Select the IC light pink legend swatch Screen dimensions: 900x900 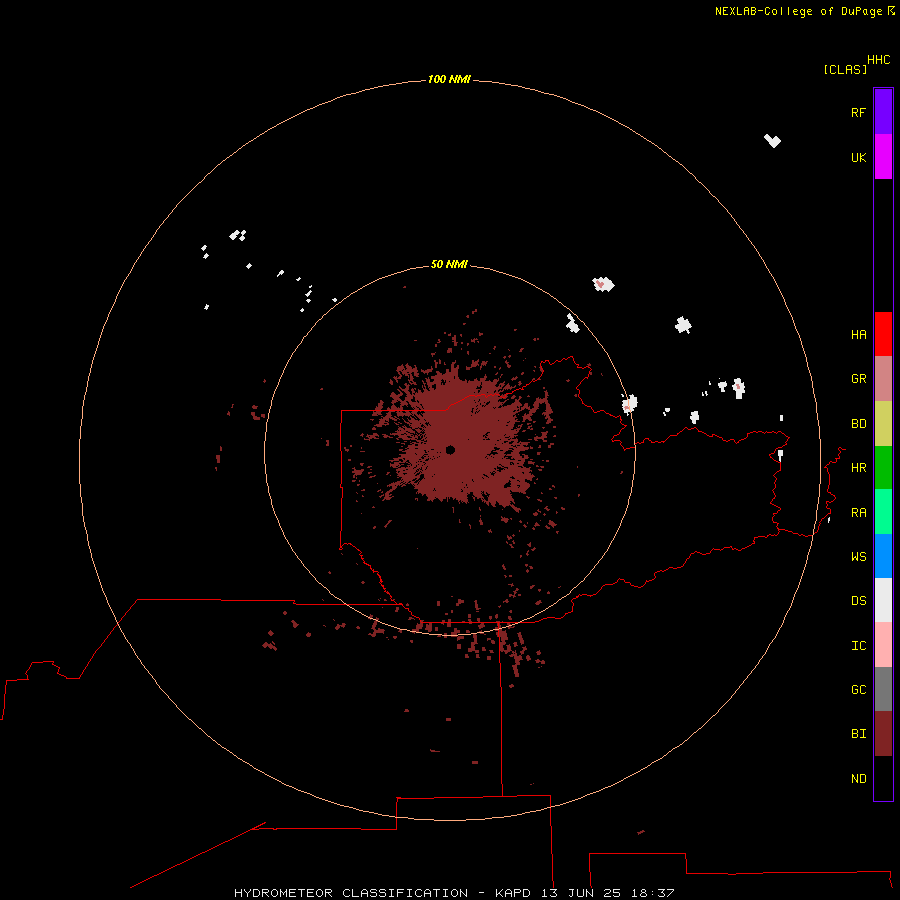pos(883,645)
